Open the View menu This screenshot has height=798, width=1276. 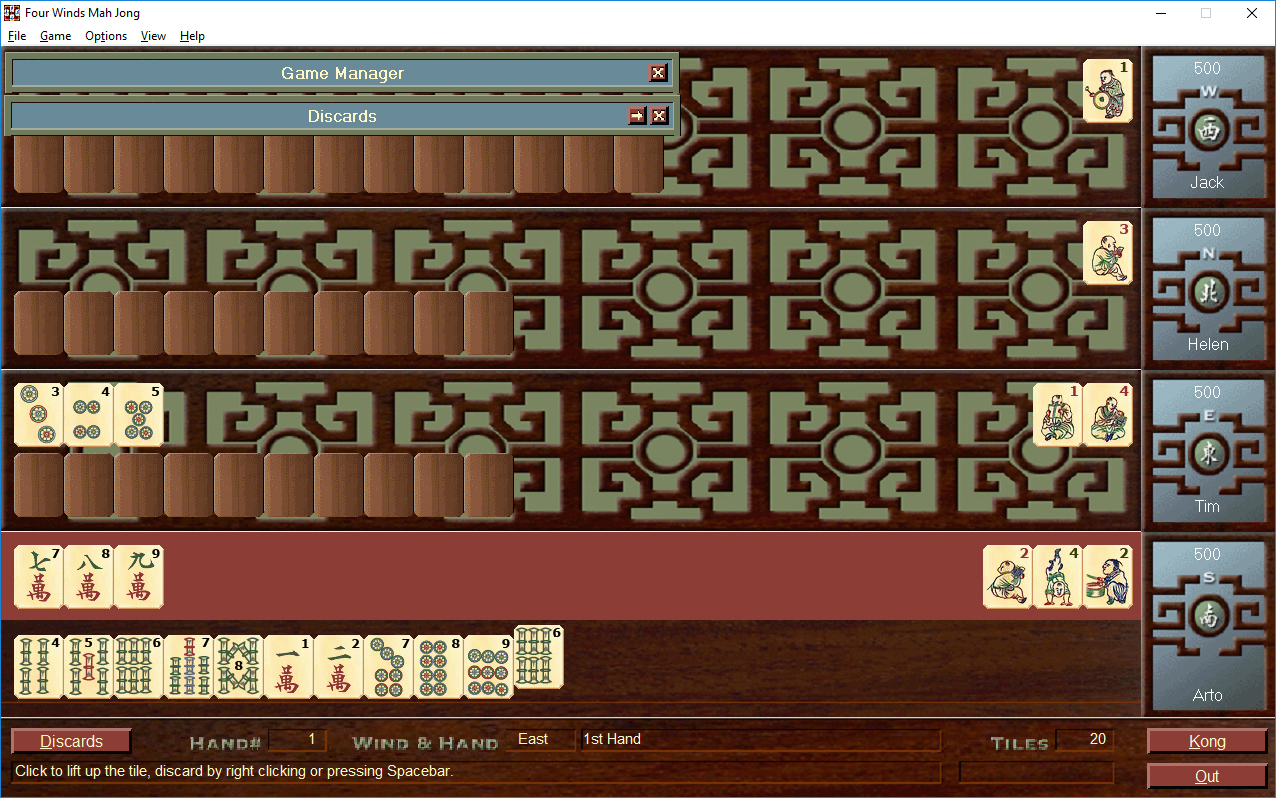pyautogui.click(x=153, y=36)
